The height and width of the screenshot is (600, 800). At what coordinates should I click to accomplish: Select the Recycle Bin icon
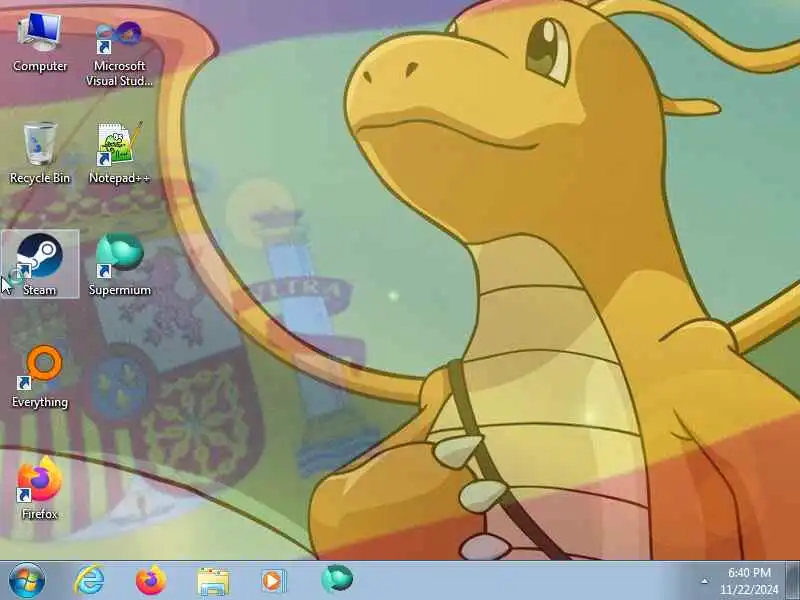click(40, 153)
